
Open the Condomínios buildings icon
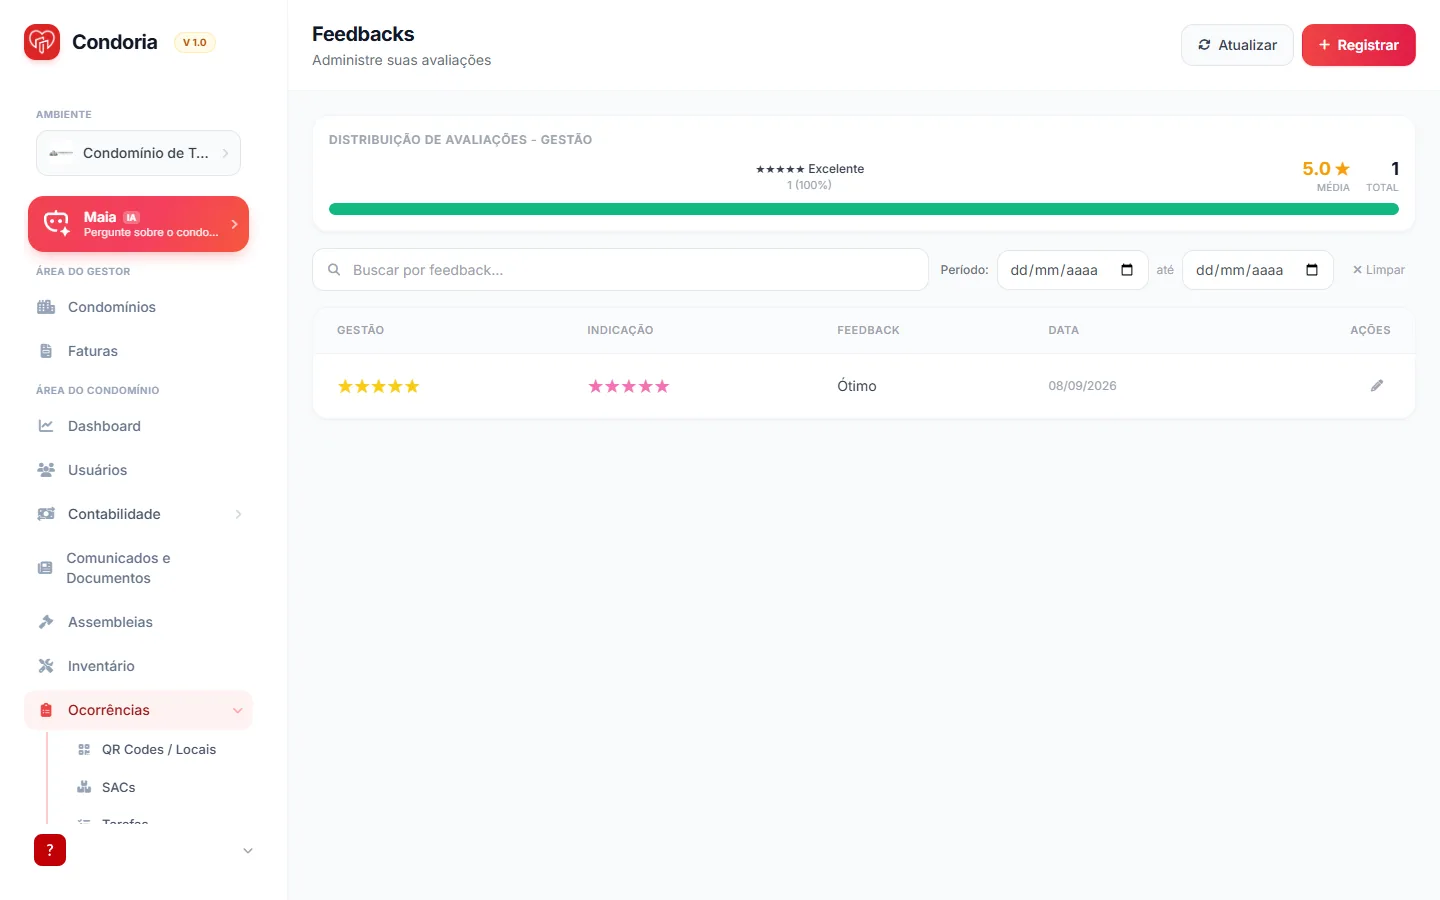[46, 307]
